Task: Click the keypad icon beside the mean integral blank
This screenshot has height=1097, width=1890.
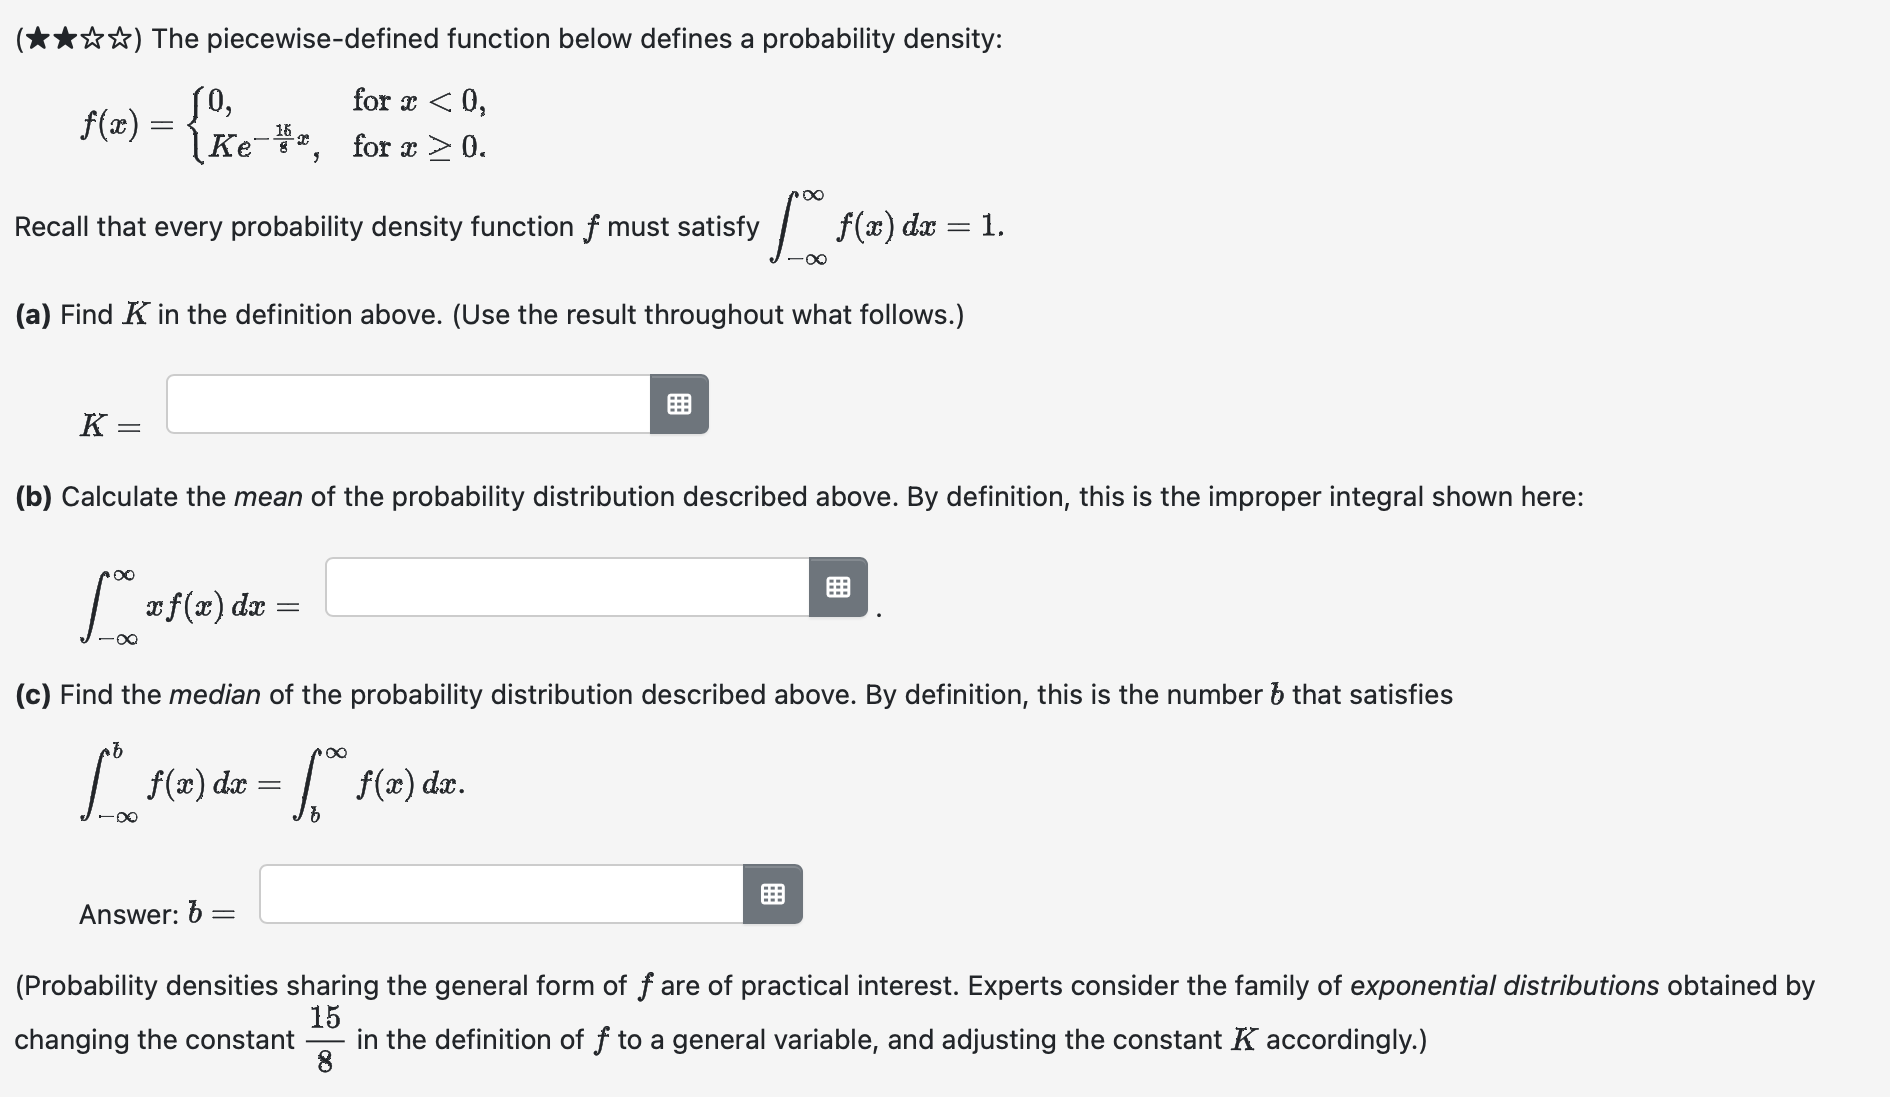Action: 837,587
